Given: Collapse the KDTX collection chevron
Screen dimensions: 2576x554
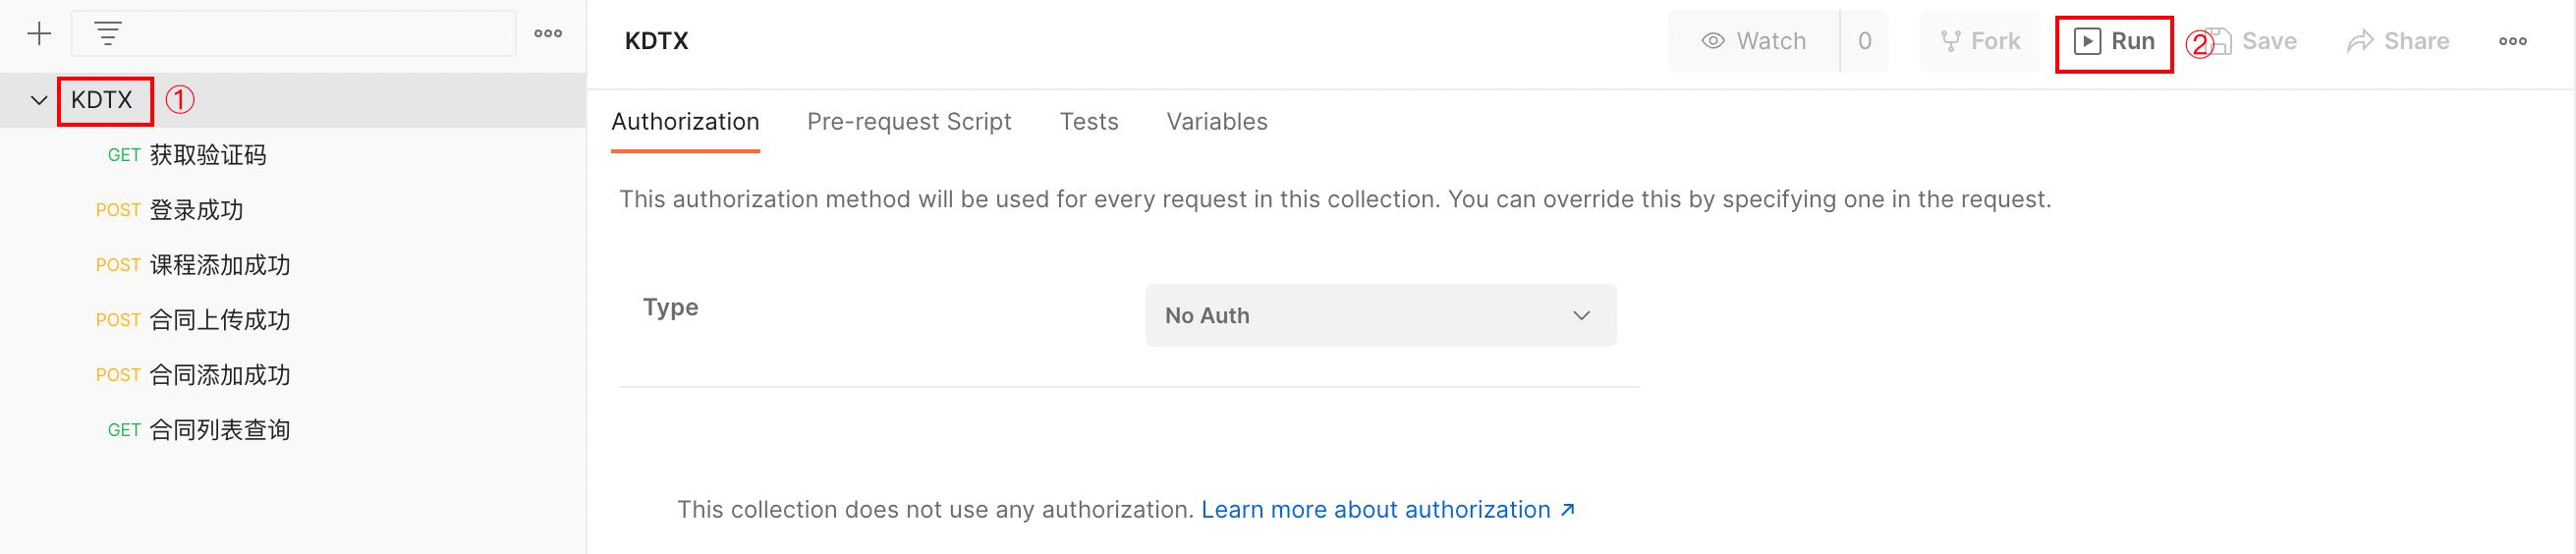Looking at the screenshot, I should click(39, 100).
